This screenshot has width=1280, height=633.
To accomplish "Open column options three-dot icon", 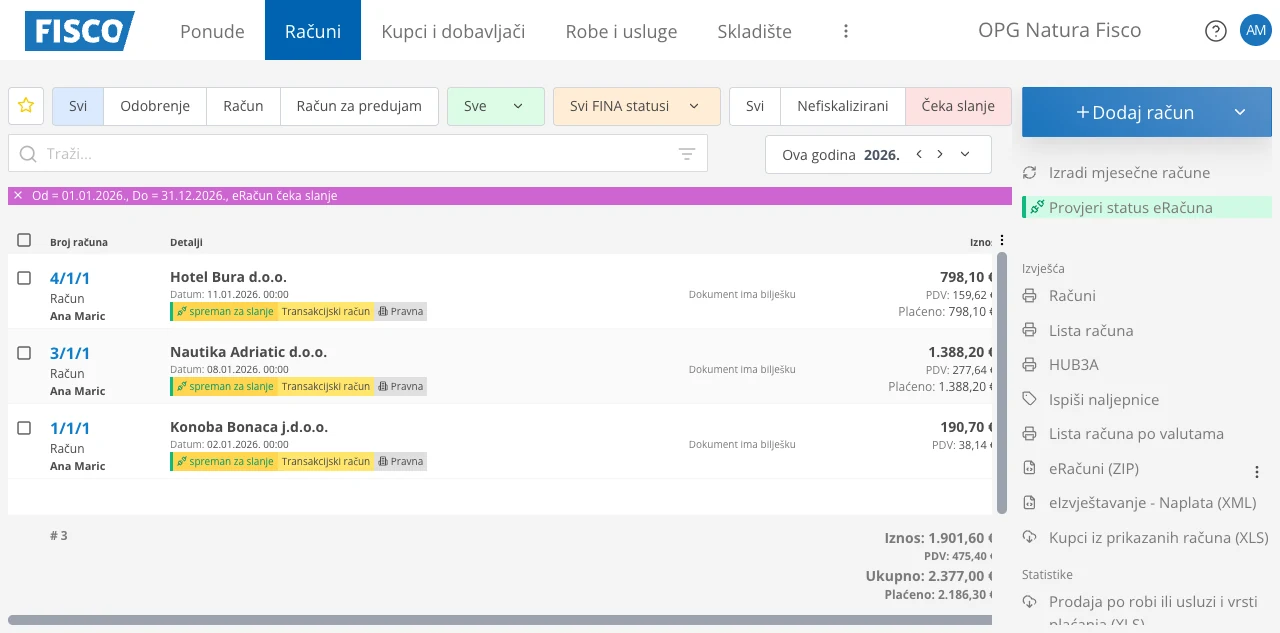I will click(x=1002, y=241).
